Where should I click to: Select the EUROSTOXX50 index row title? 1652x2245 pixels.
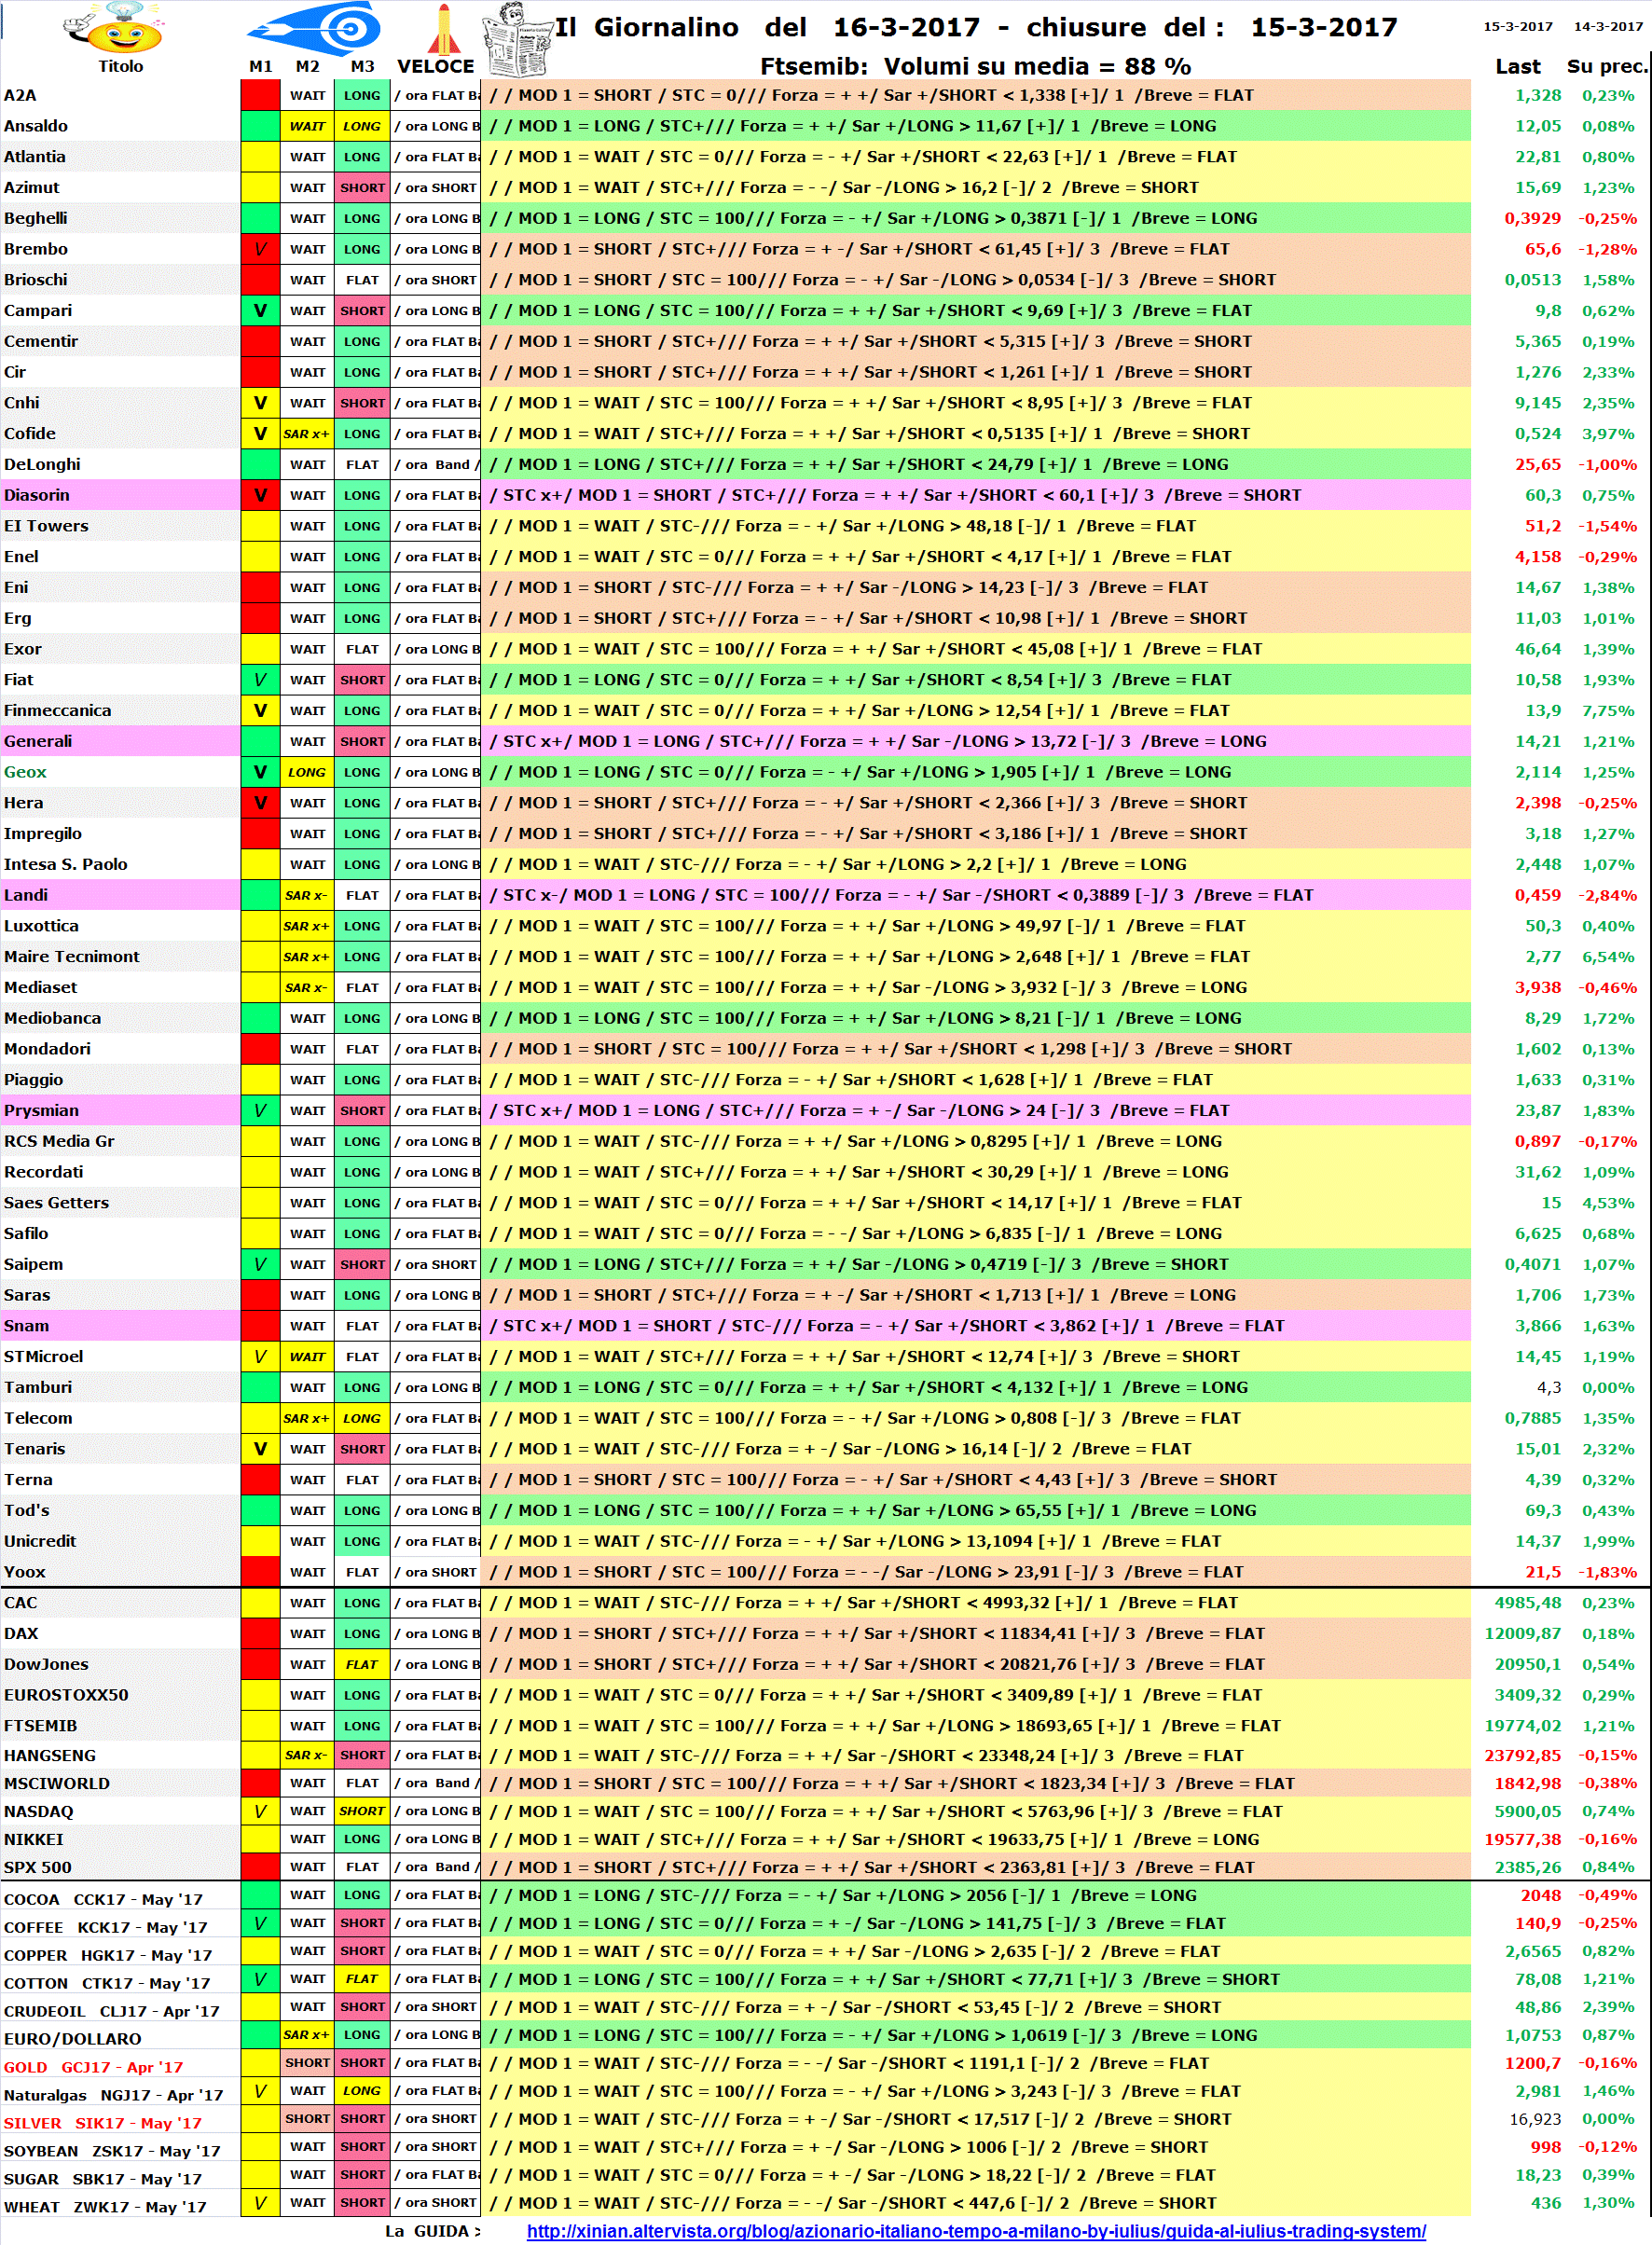pos(66,1695)
